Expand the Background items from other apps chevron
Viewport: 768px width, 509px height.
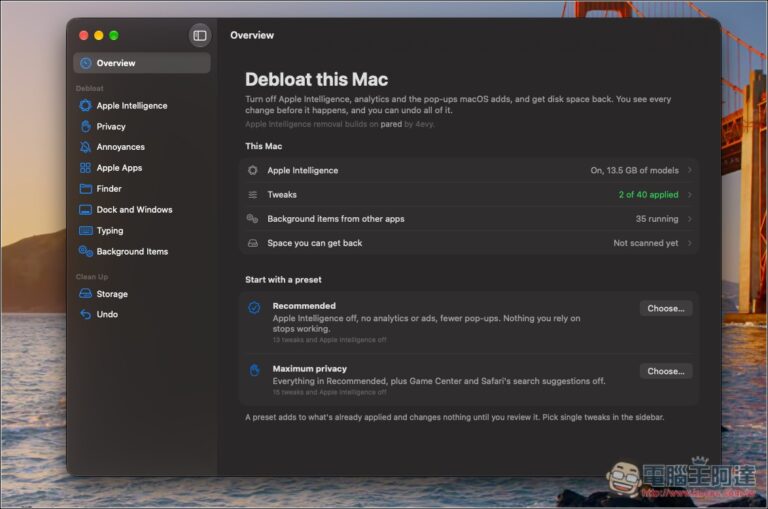coord(690,218)
